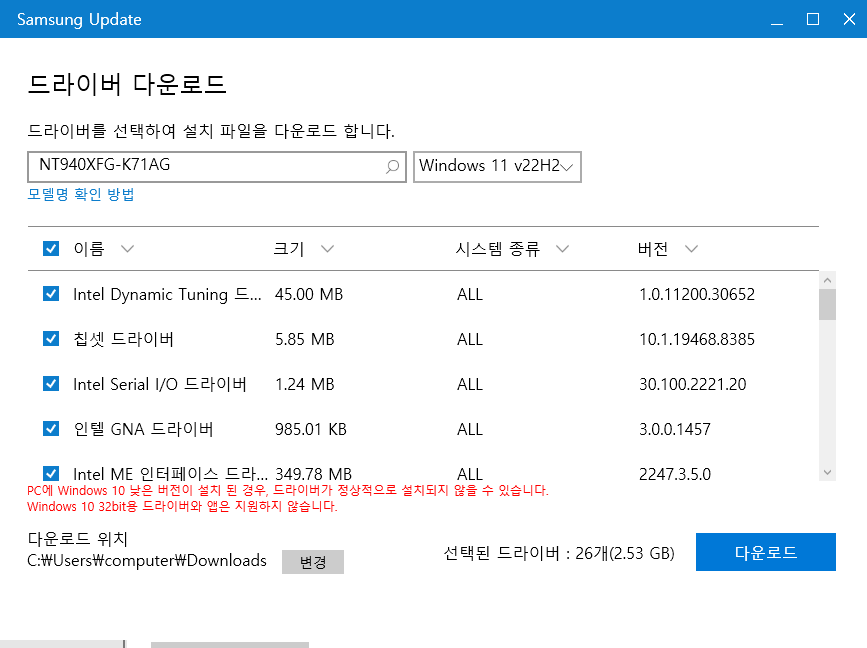Click the 선택된 드라이버 : 26개 summary text
Viewport: 867px width, 648px height.
(x=559, y=553)
